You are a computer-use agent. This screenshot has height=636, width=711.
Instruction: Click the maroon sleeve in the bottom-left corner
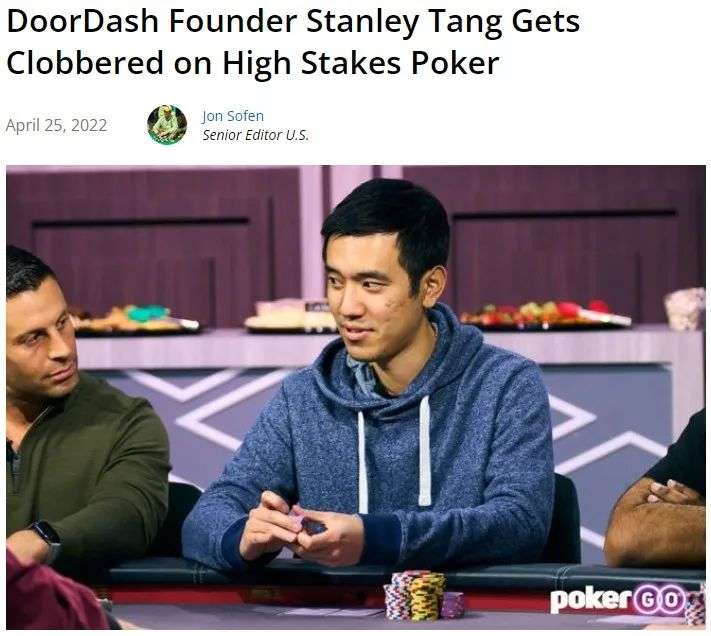50,594
